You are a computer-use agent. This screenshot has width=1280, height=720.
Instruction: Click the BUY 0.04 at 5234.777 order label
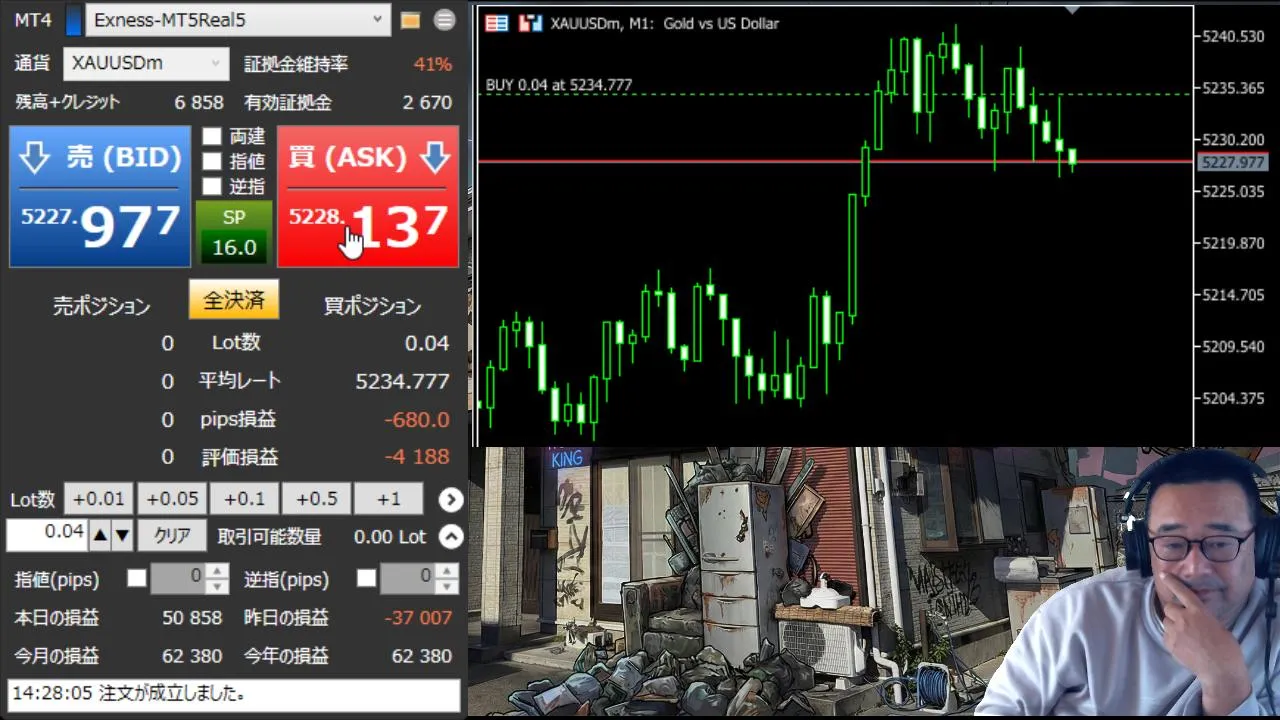point(559,85)
